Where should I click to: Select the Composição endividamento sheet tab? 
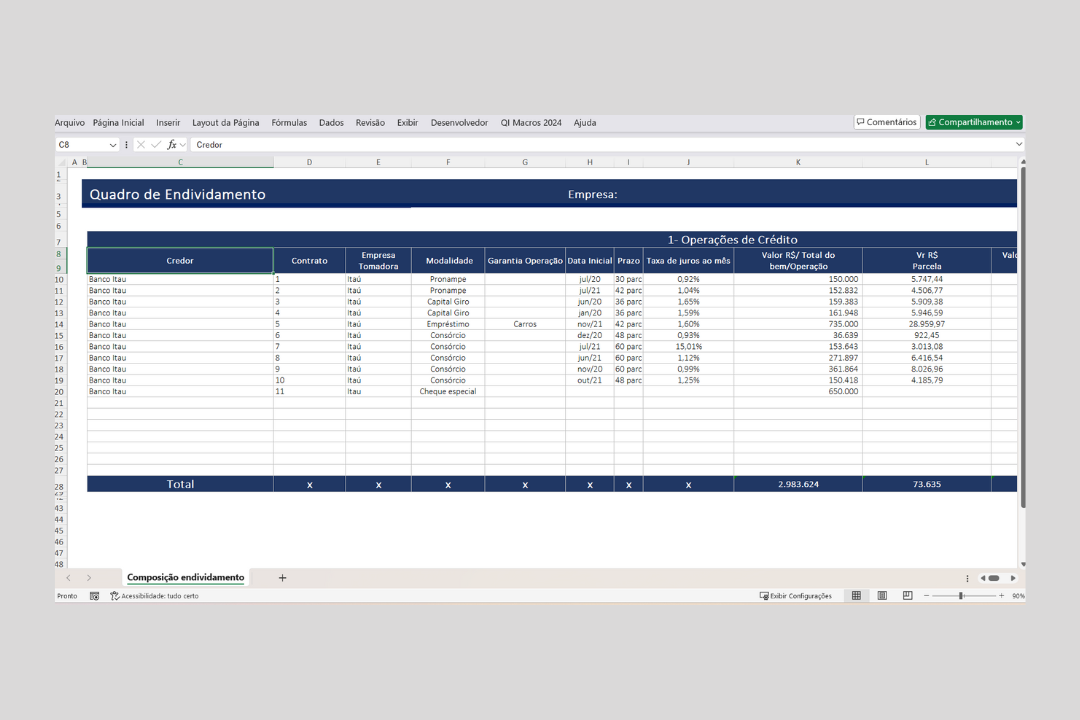coord(185,578)
